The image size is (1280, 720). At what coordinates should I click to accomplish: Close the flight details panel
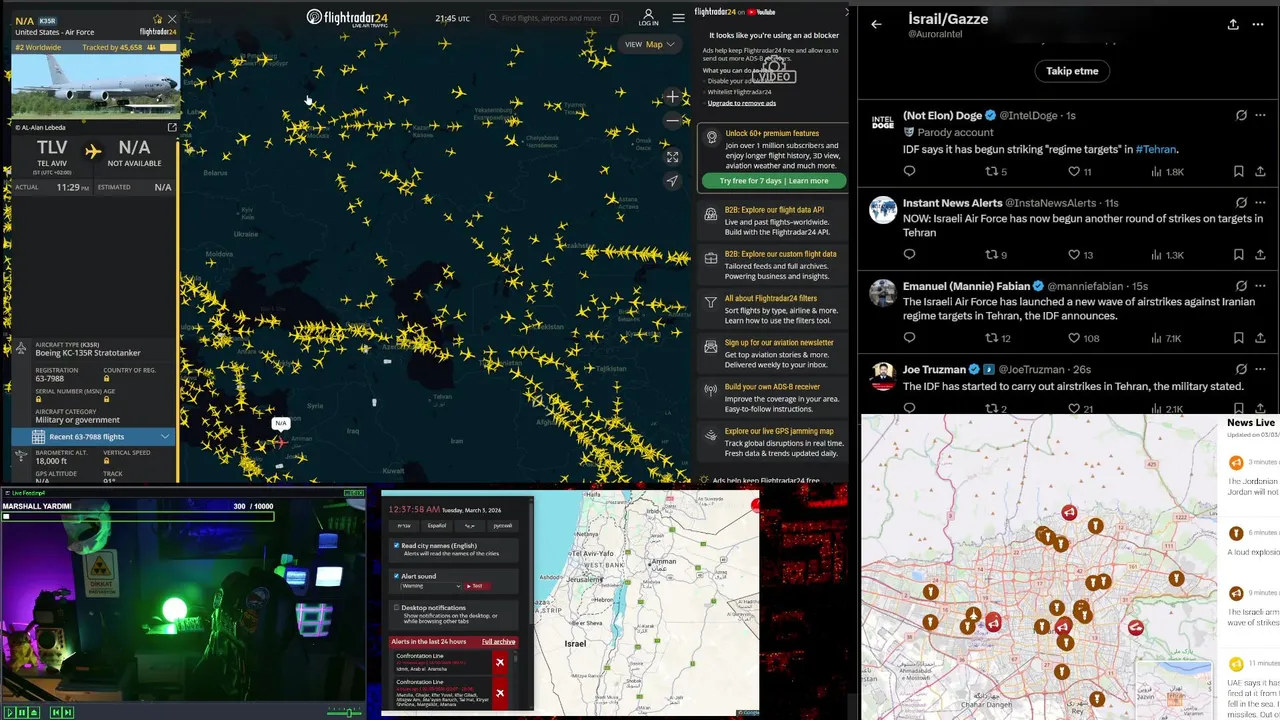click(x=172, y=19)
